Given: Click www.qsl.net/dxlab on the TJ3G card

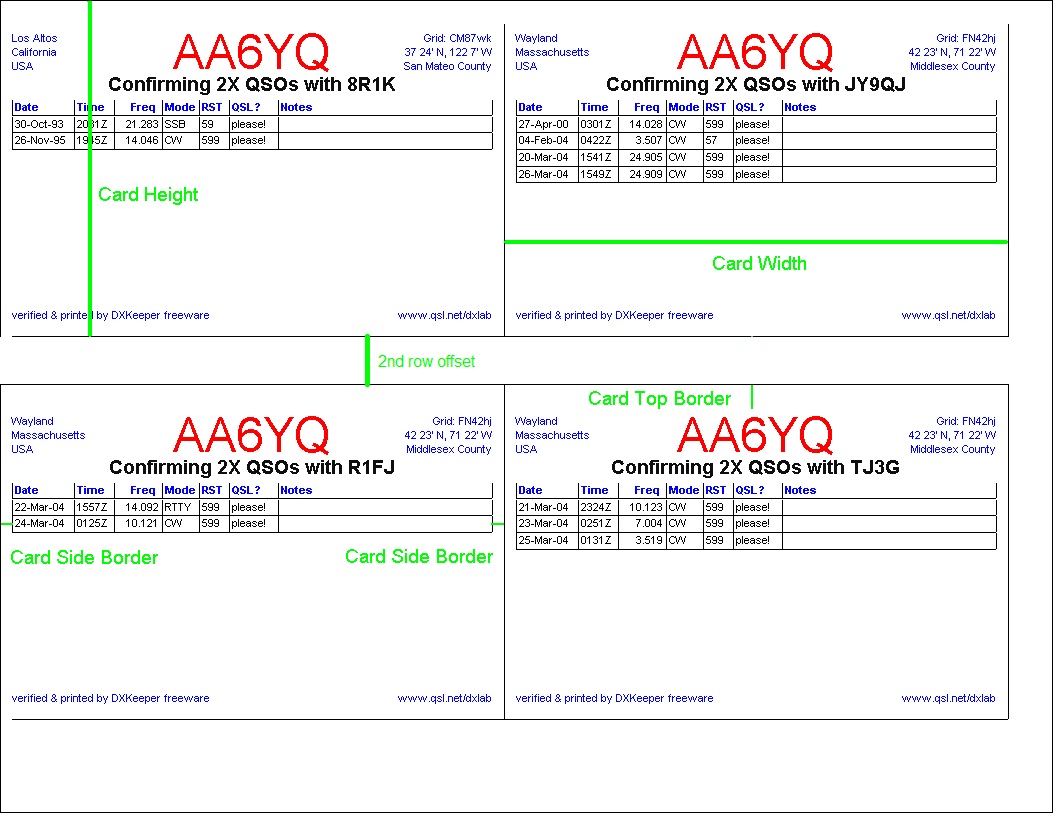Looking at the screenshot, I should 948,698.
